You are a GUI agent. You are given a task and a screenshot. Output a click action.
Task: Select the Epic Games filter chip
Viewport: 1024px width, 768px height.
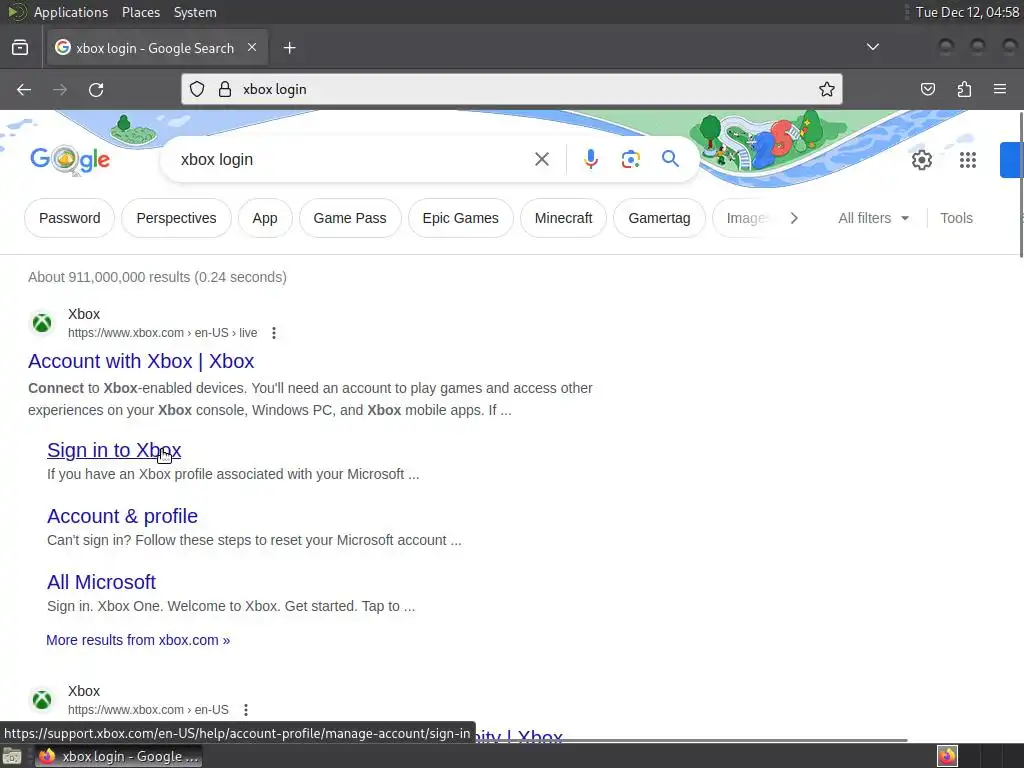[460, 218]
